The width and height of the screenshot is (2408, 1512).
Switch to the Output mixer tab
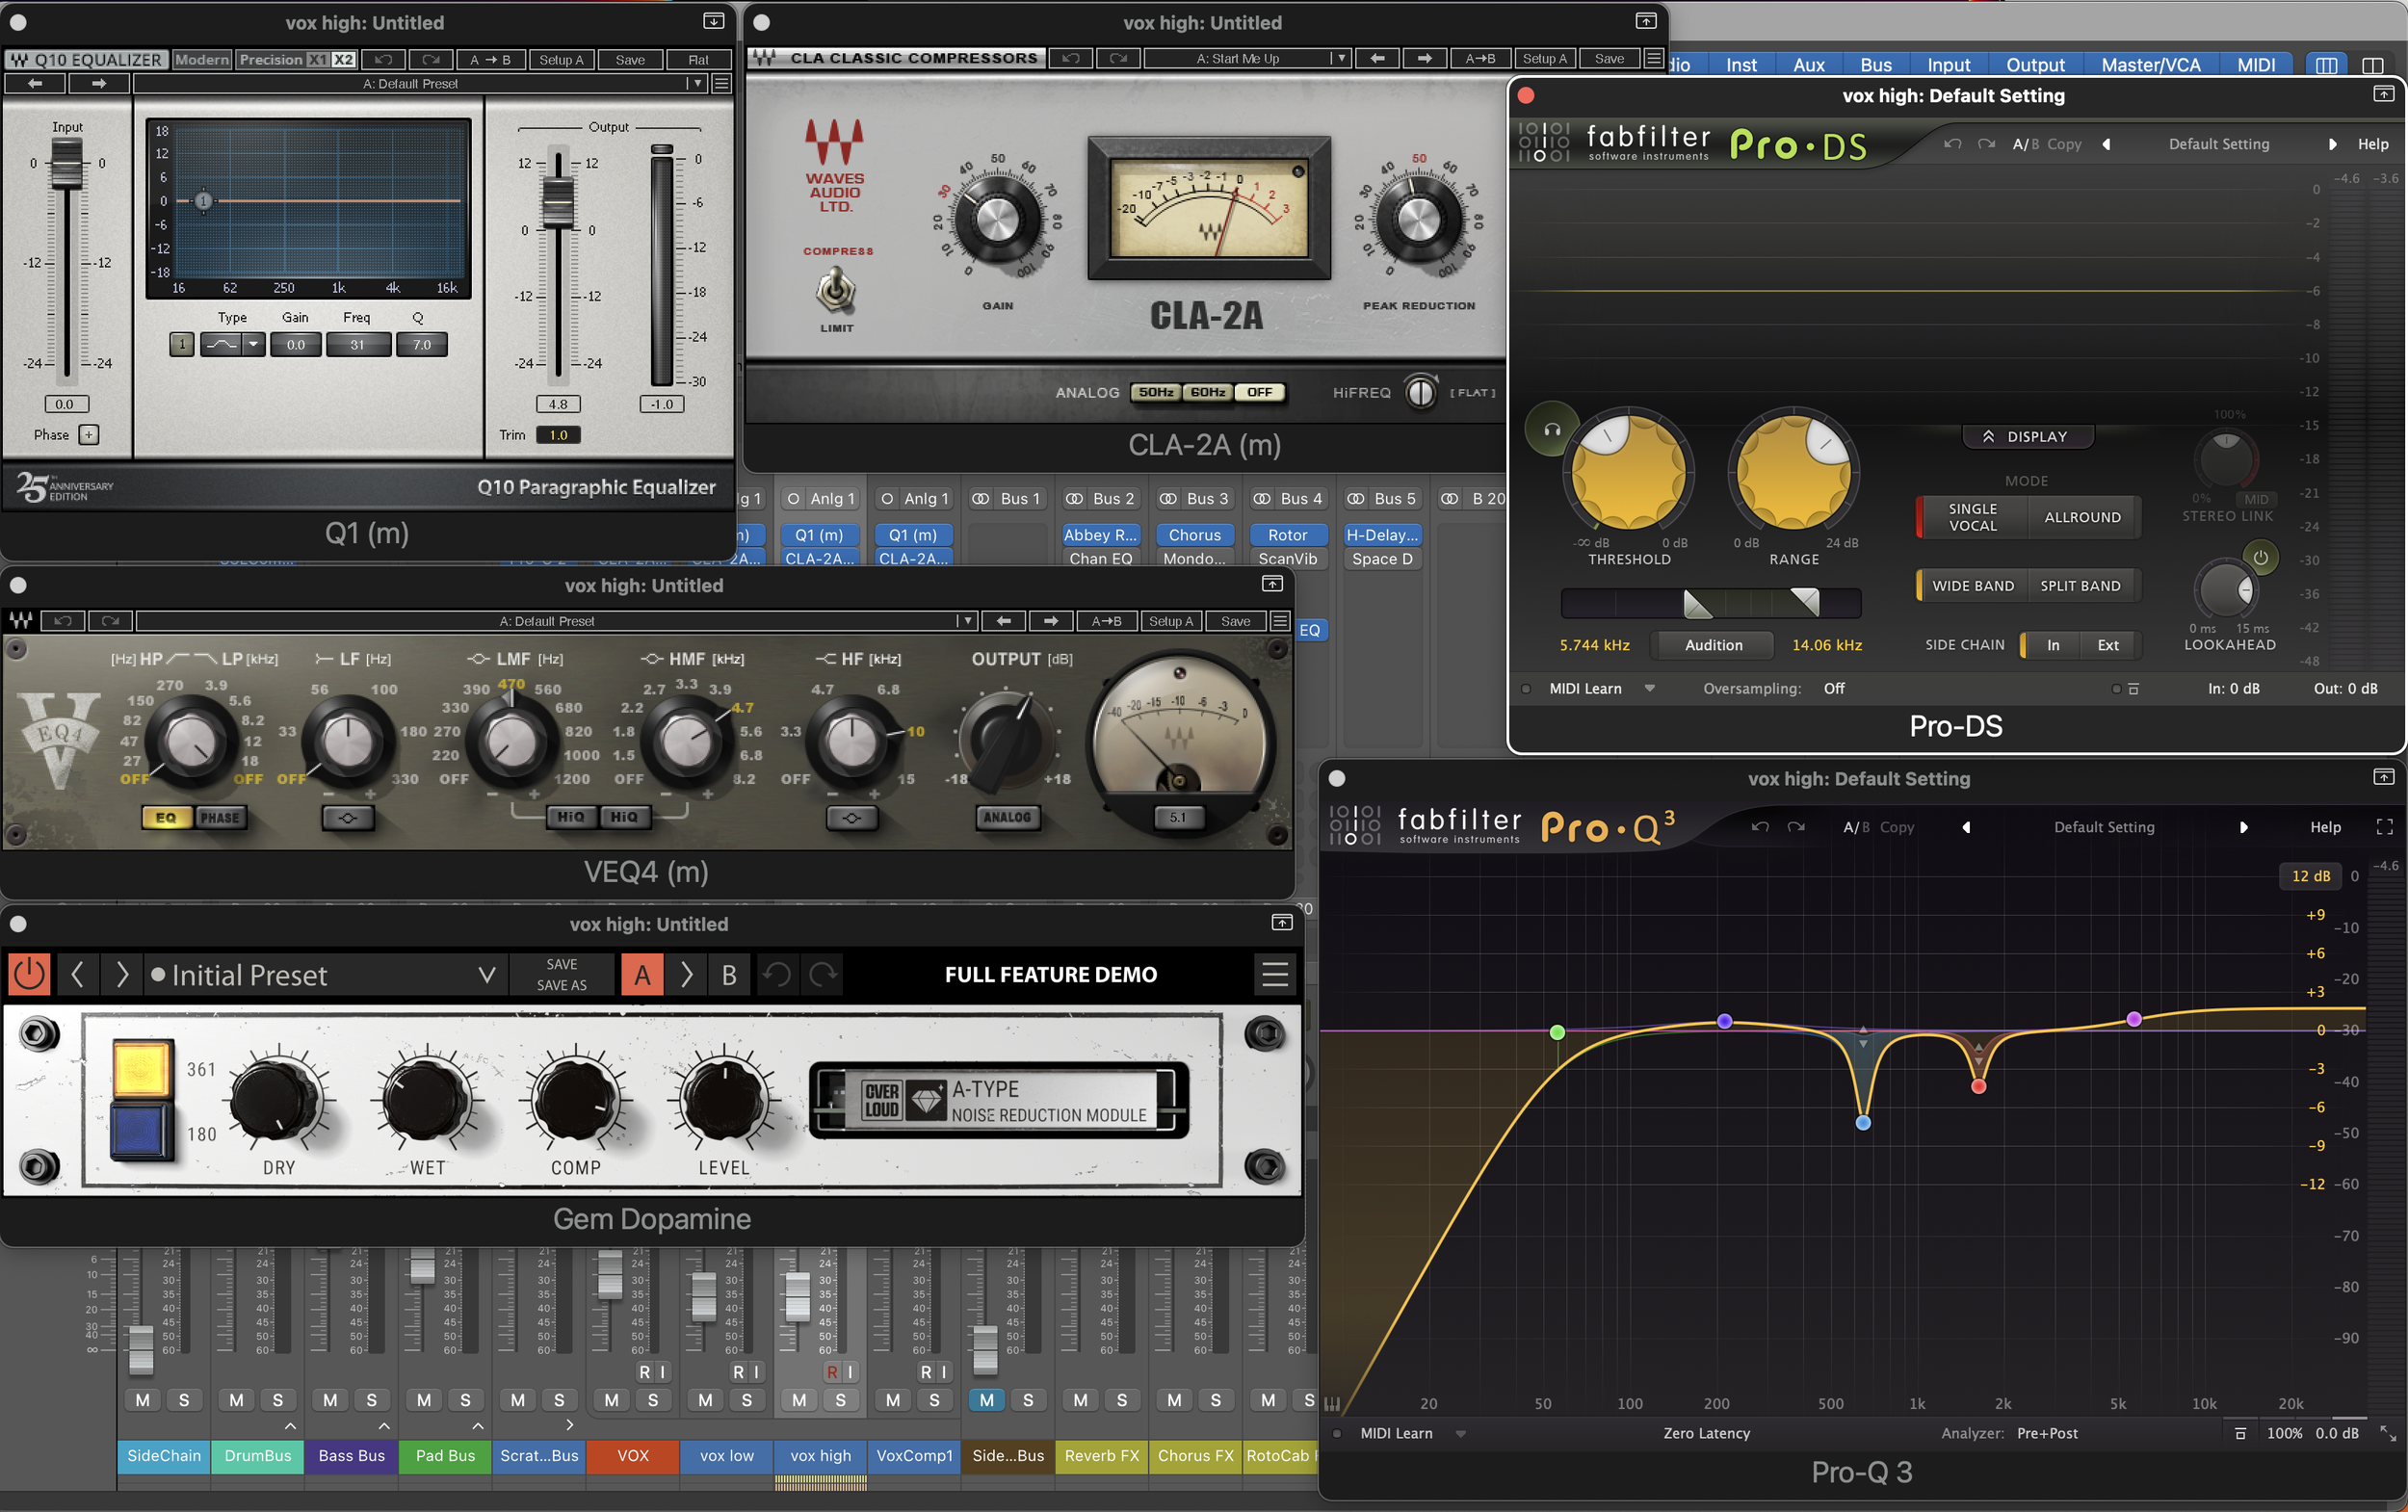[x=2035, y=65]
